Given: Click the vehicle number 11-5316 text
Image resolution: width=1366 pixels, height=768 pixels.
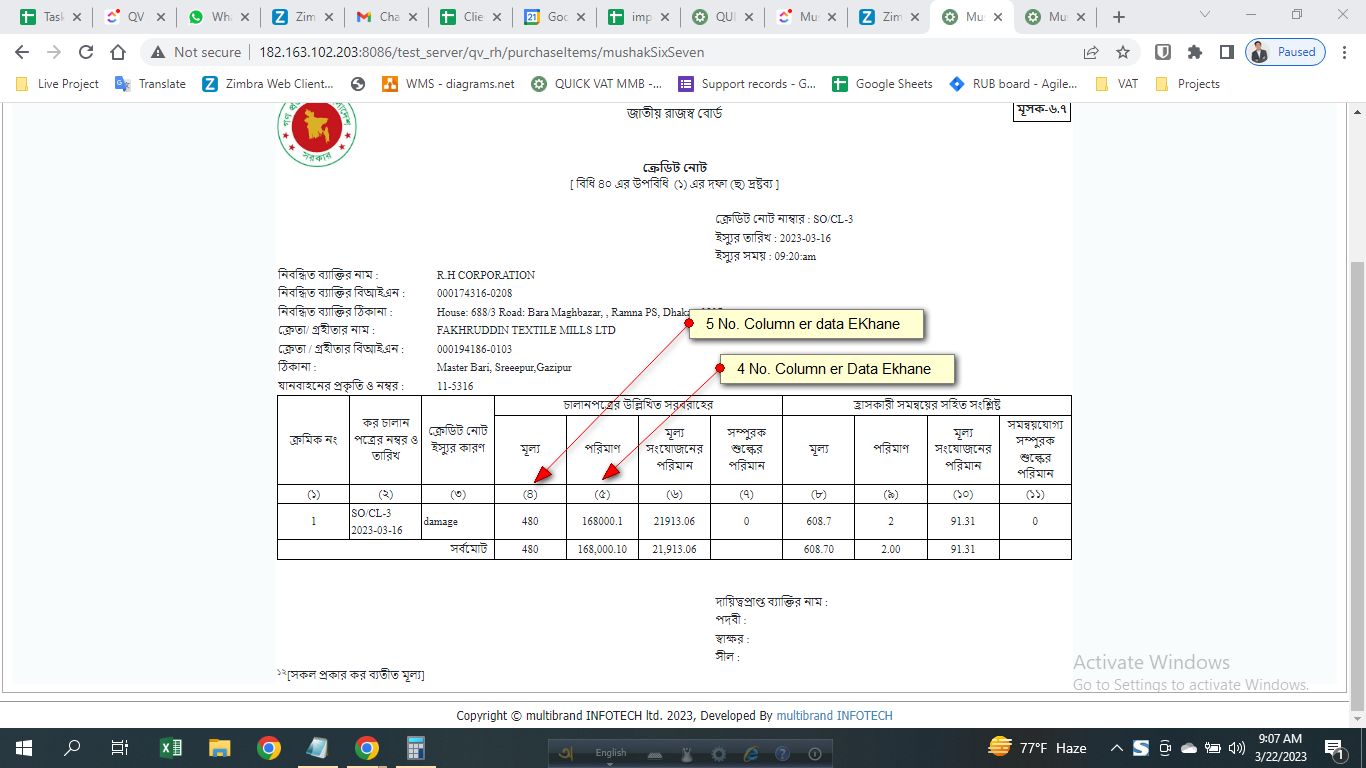Looking at the screenshot, I should pyautogui.click(x=455, y=386).
